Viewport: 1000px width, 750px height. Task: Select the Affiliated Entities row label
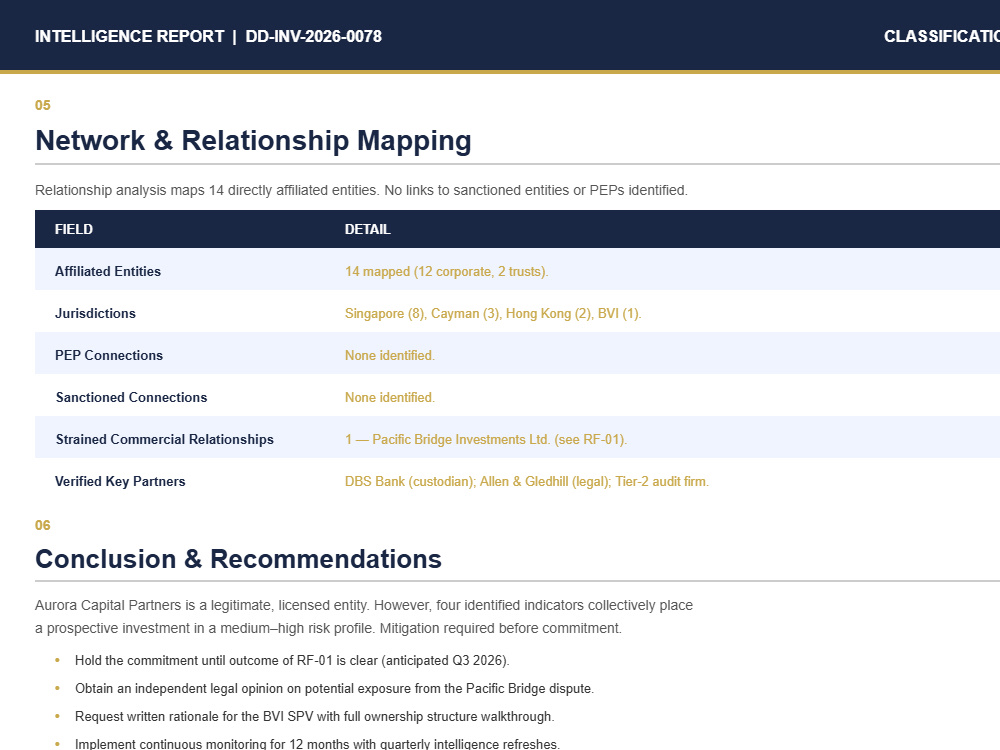(108, 271)
